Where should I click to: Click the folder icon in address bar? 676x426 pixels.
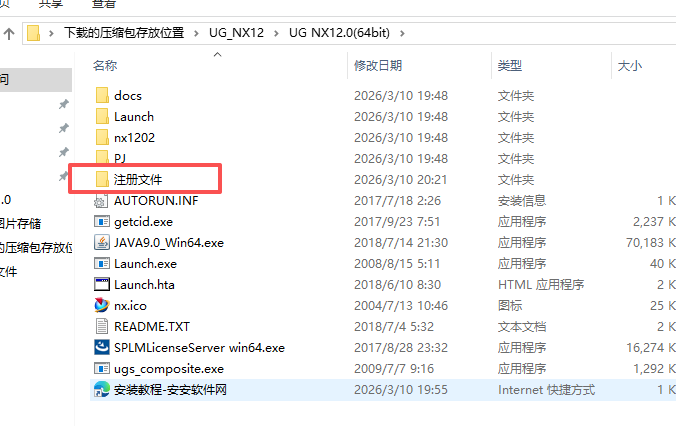(x=34, y=33)
